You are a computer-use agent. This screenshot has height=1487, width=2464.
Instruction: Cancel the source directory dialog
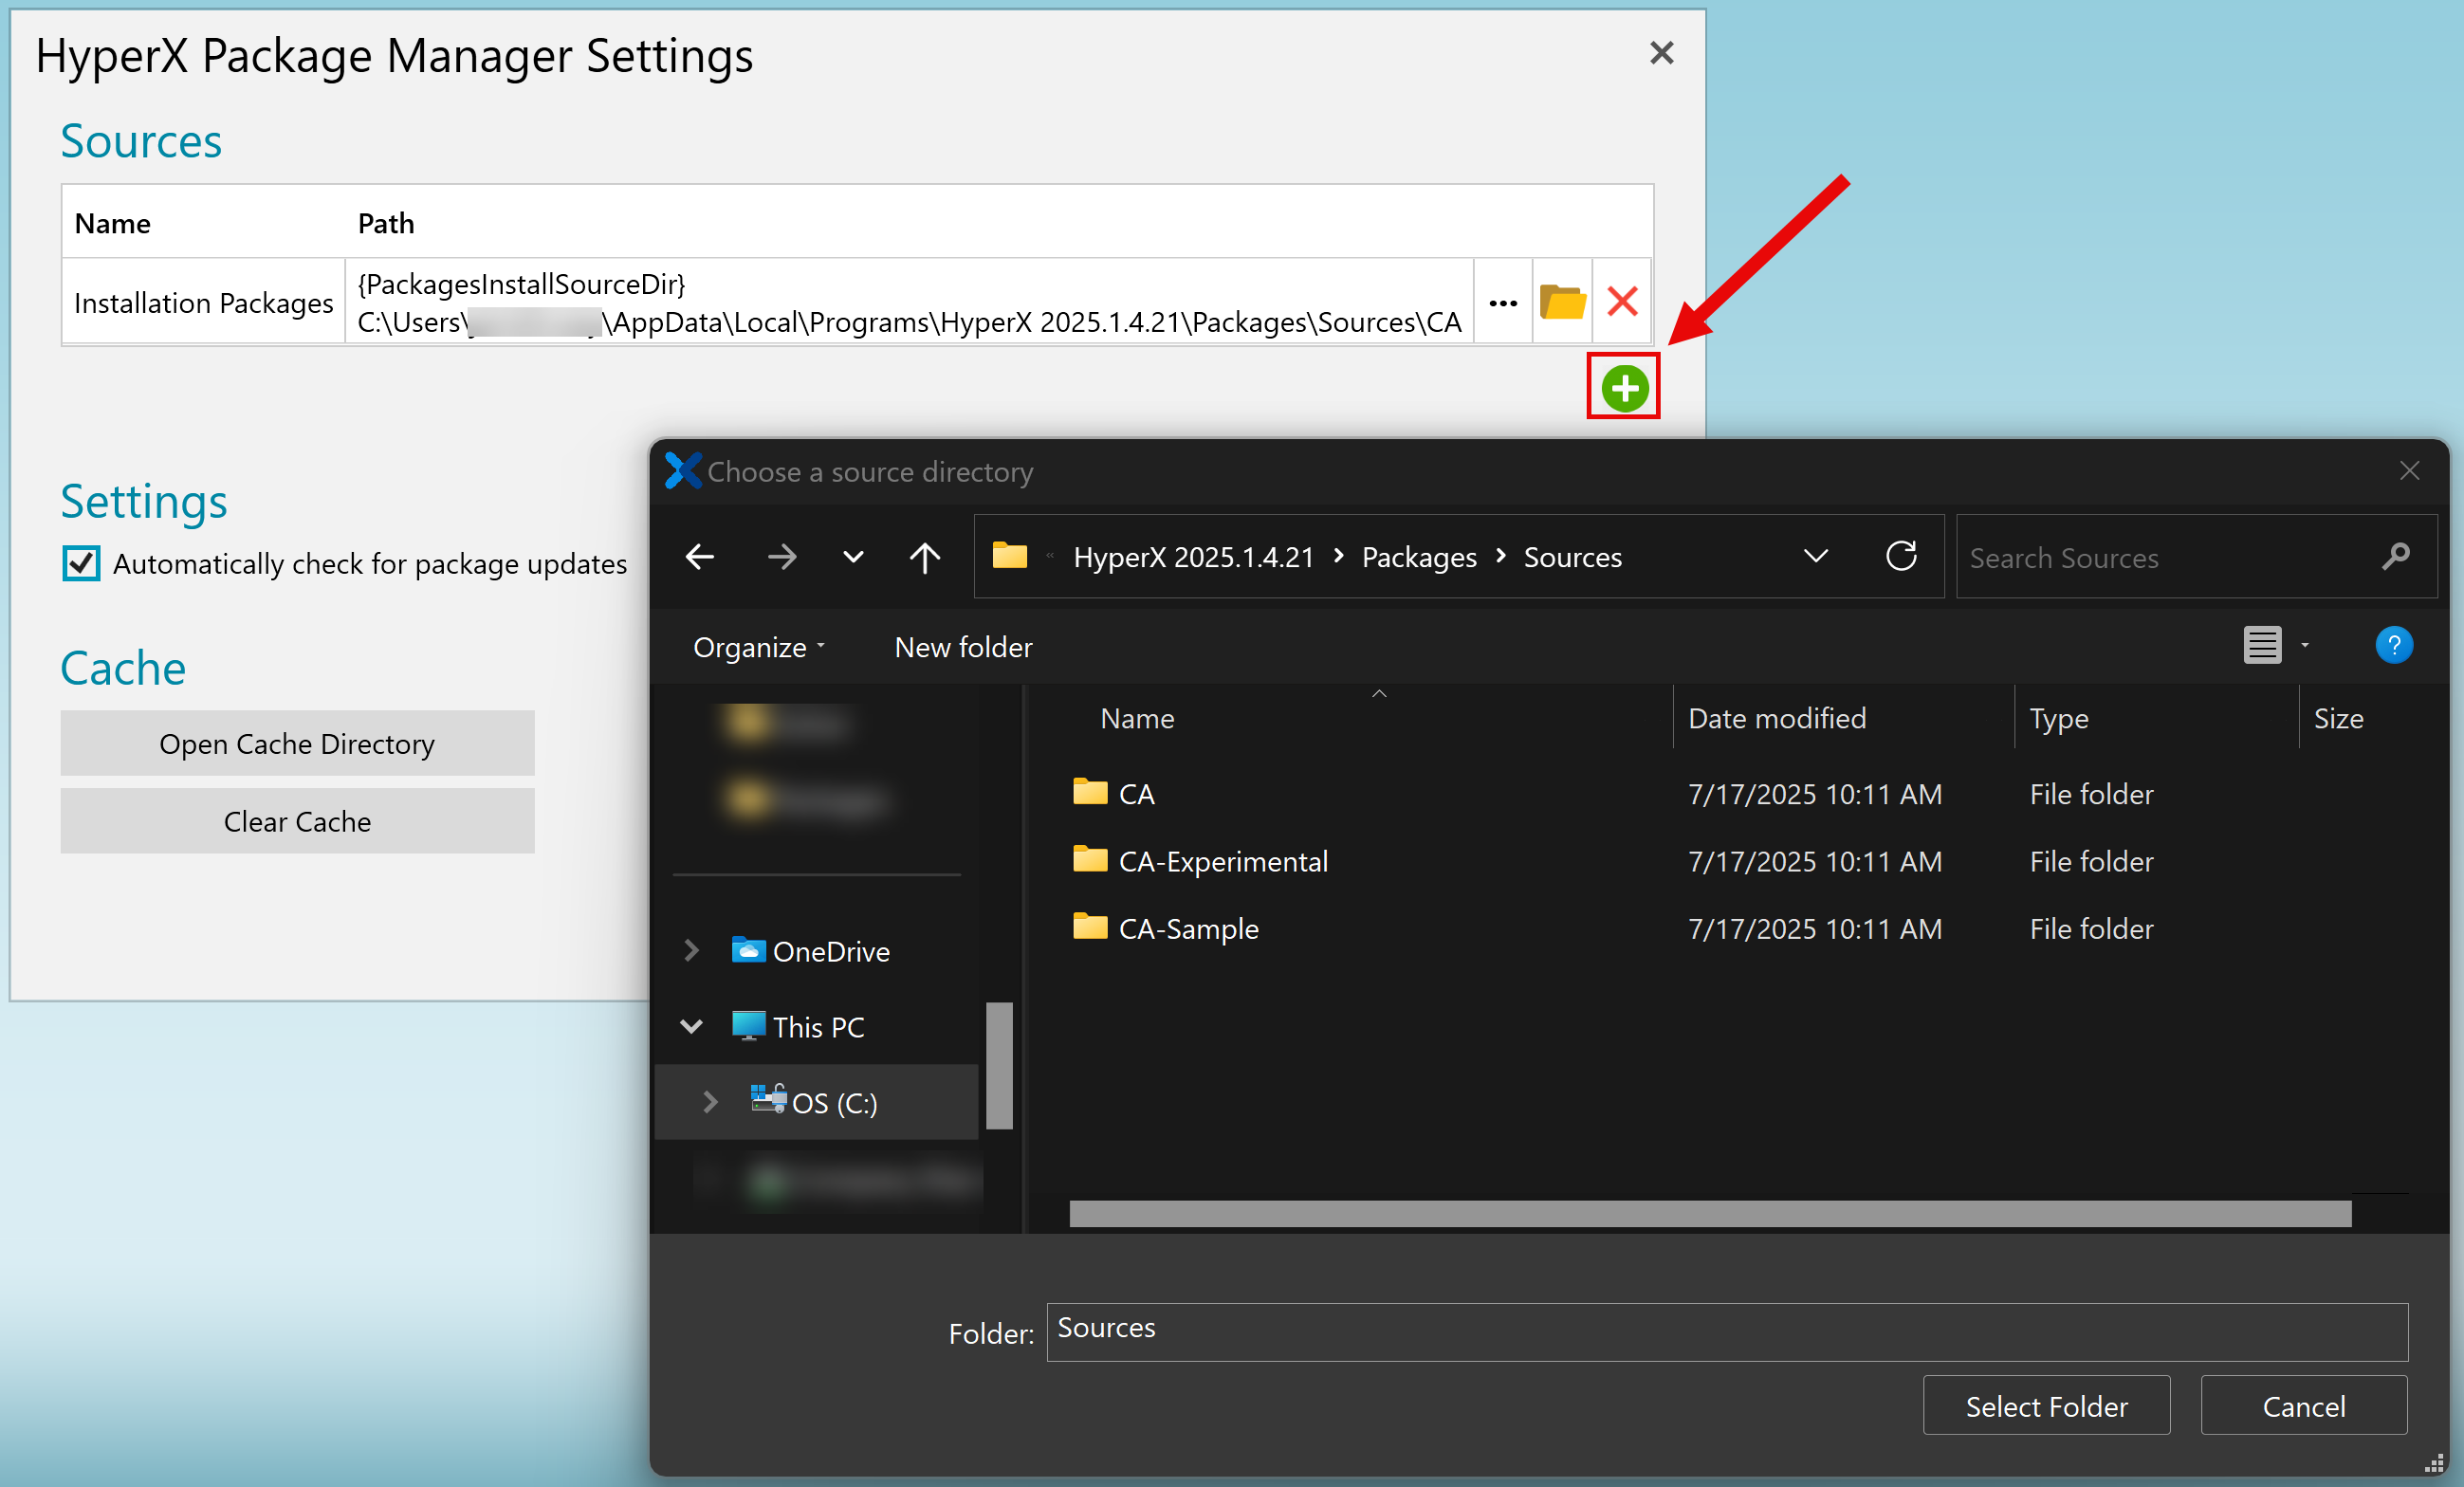point(2303,1405)
